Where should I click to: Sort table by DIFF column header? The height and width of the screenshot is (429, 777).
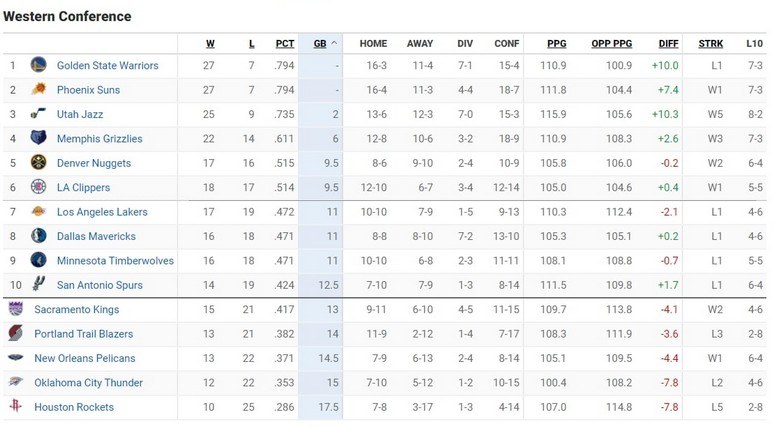[x=668, y=43]
